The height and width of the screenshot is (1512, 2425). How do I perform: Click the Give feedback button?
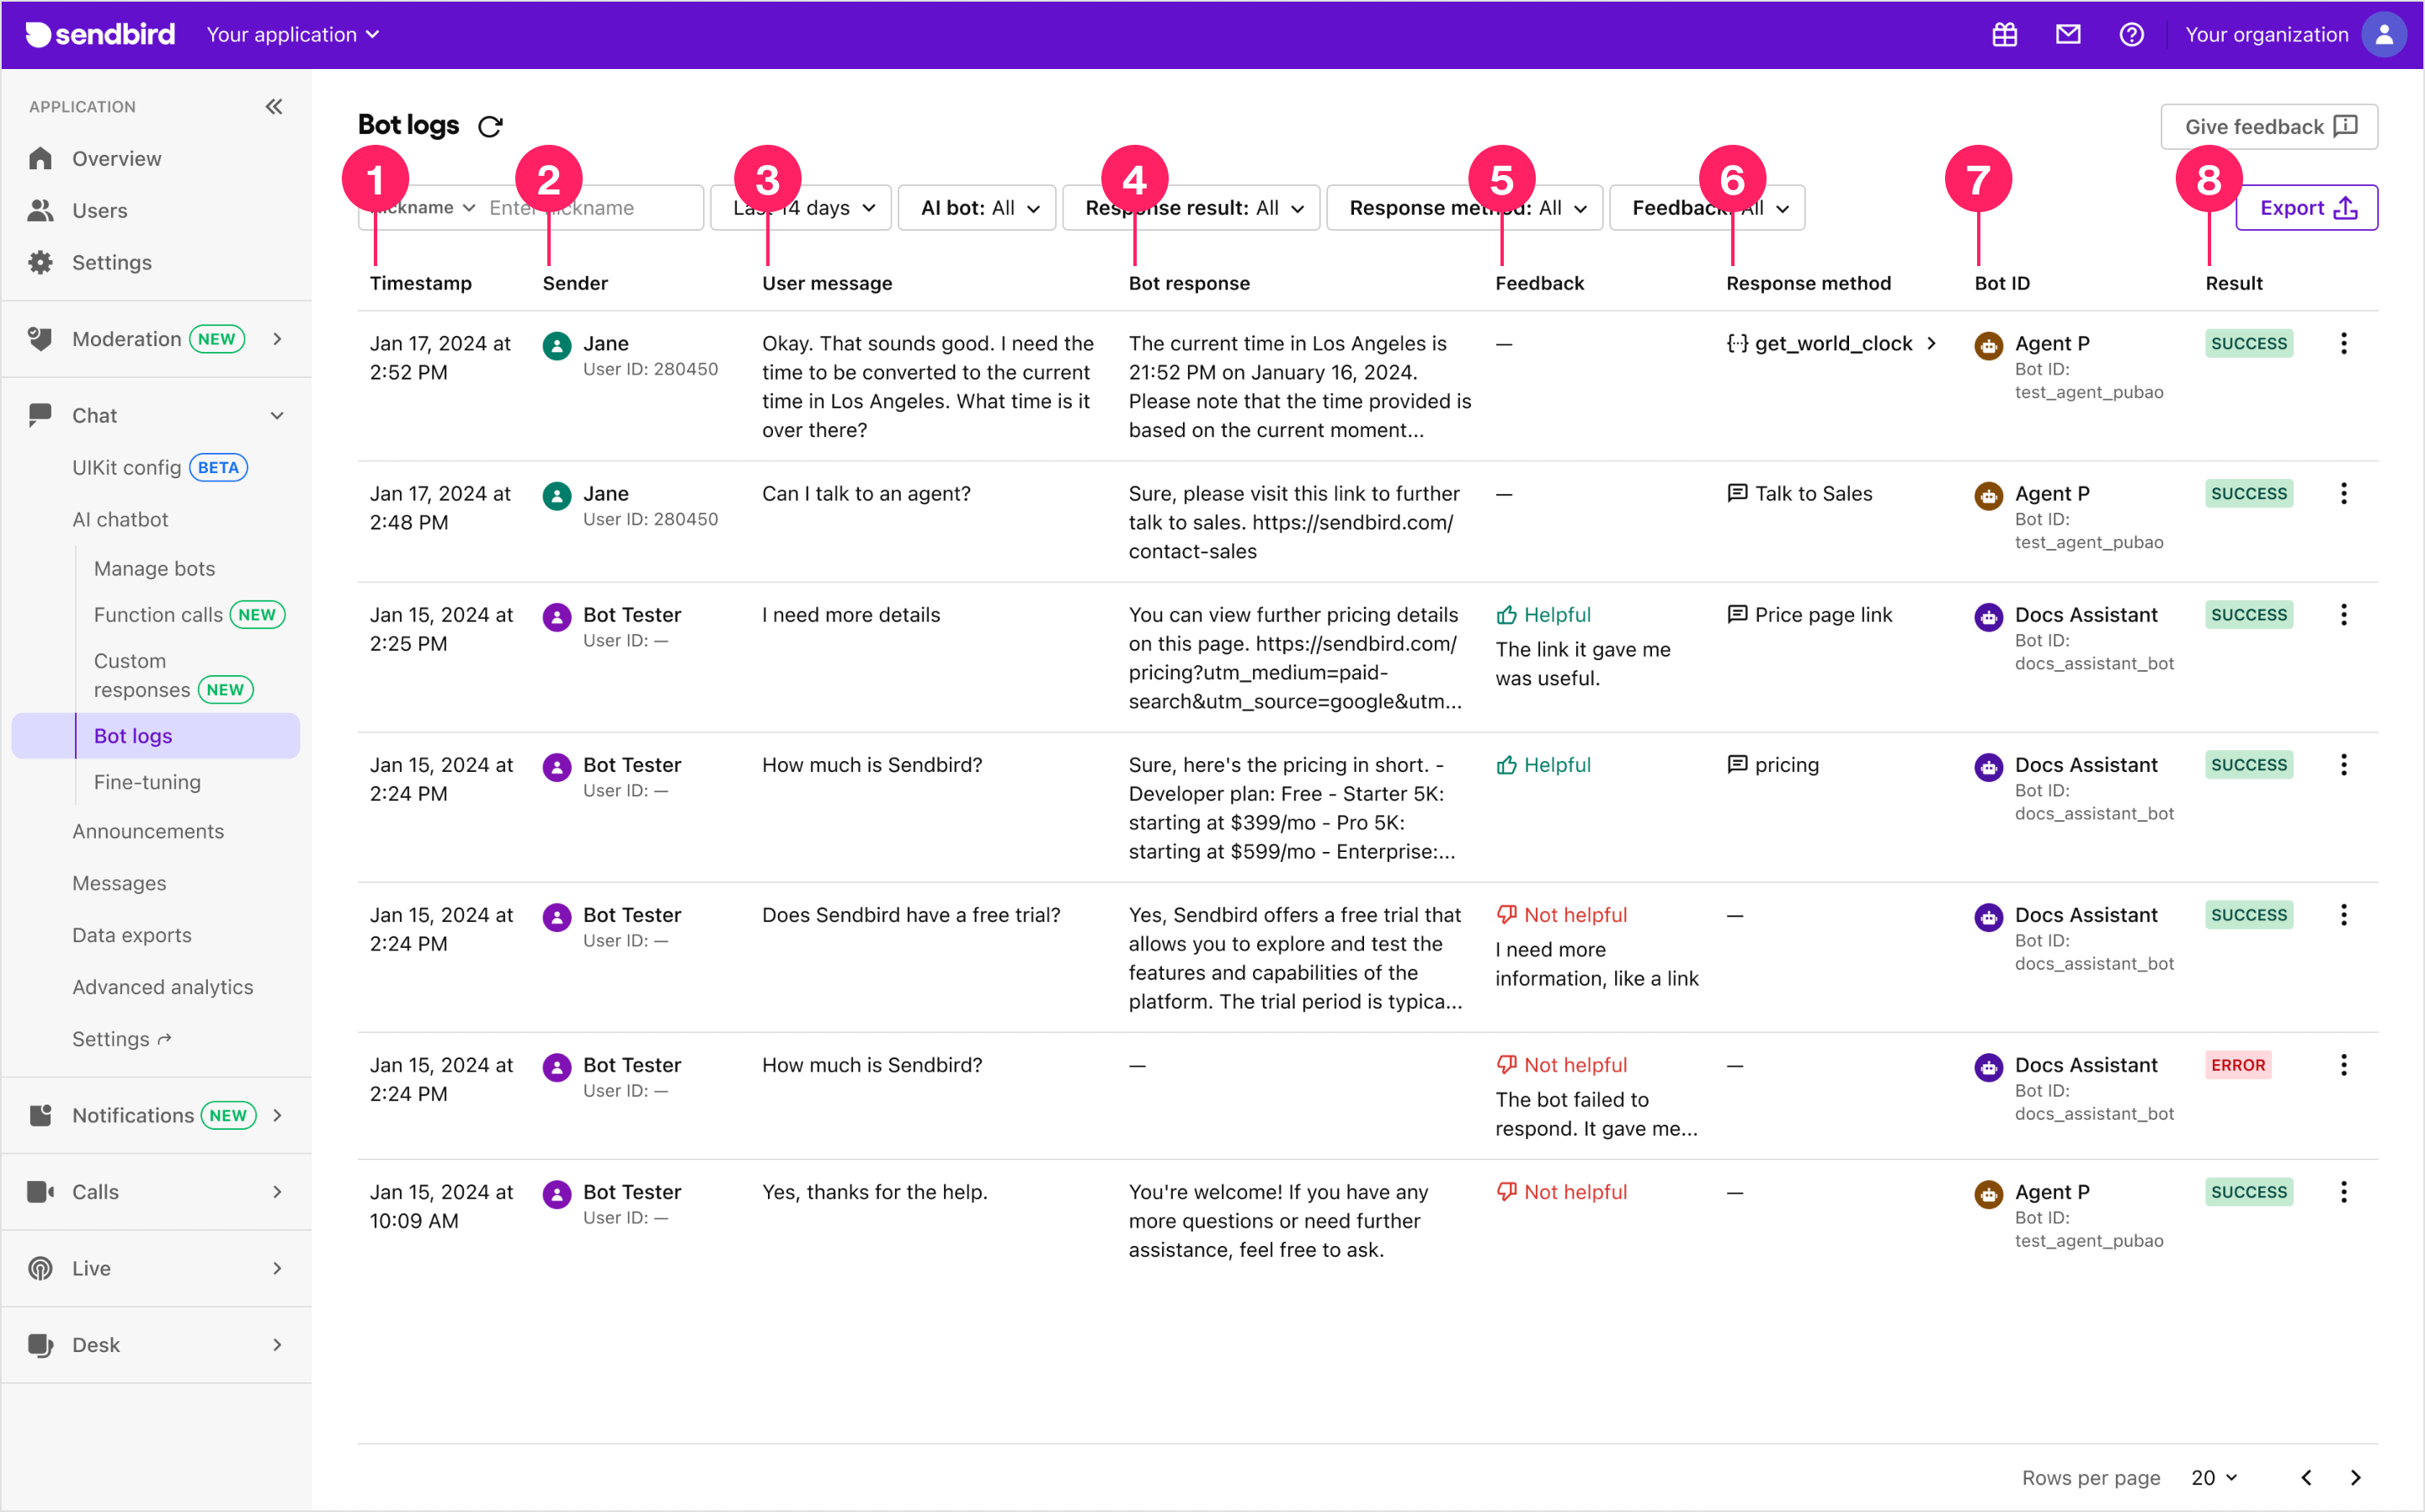[2268, 127]
